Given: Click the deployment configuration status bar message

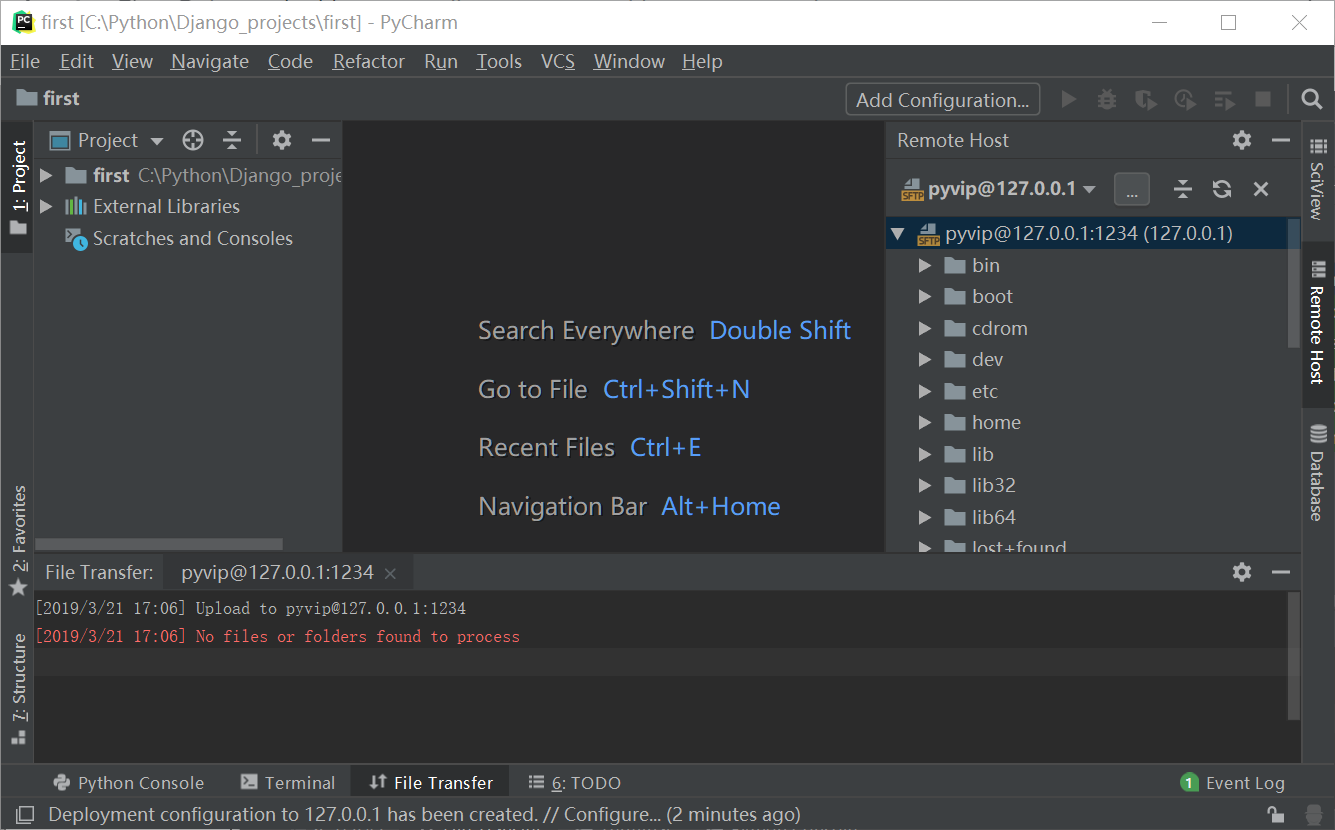Looking at the screenshot, I should pos(424,815).
